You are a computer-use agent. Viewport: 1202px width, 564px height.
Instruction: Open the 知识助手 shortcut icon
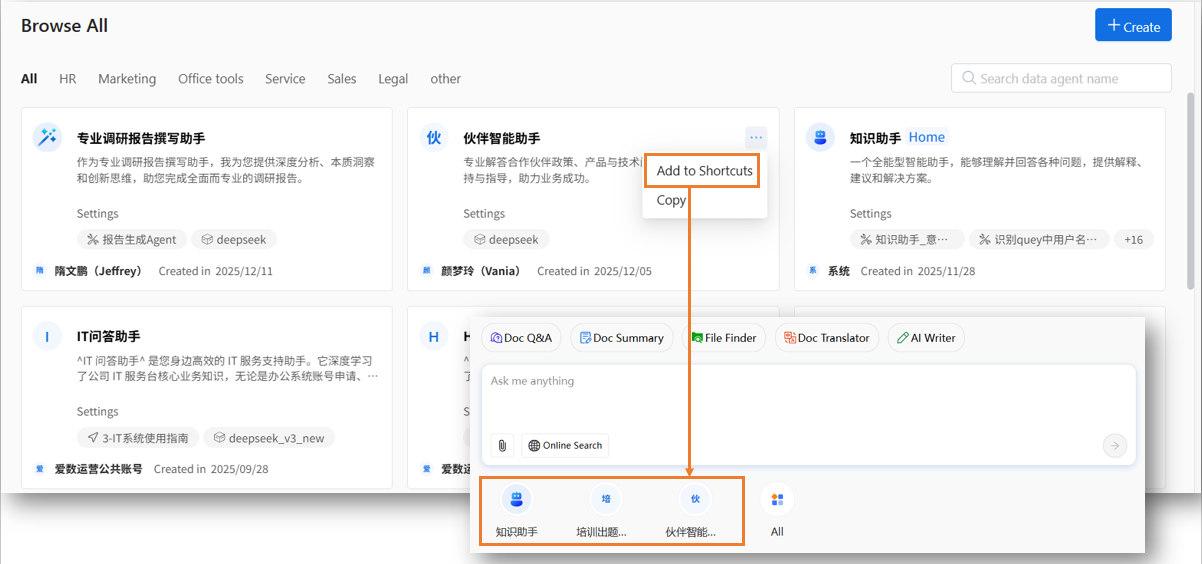click(516, 499)
